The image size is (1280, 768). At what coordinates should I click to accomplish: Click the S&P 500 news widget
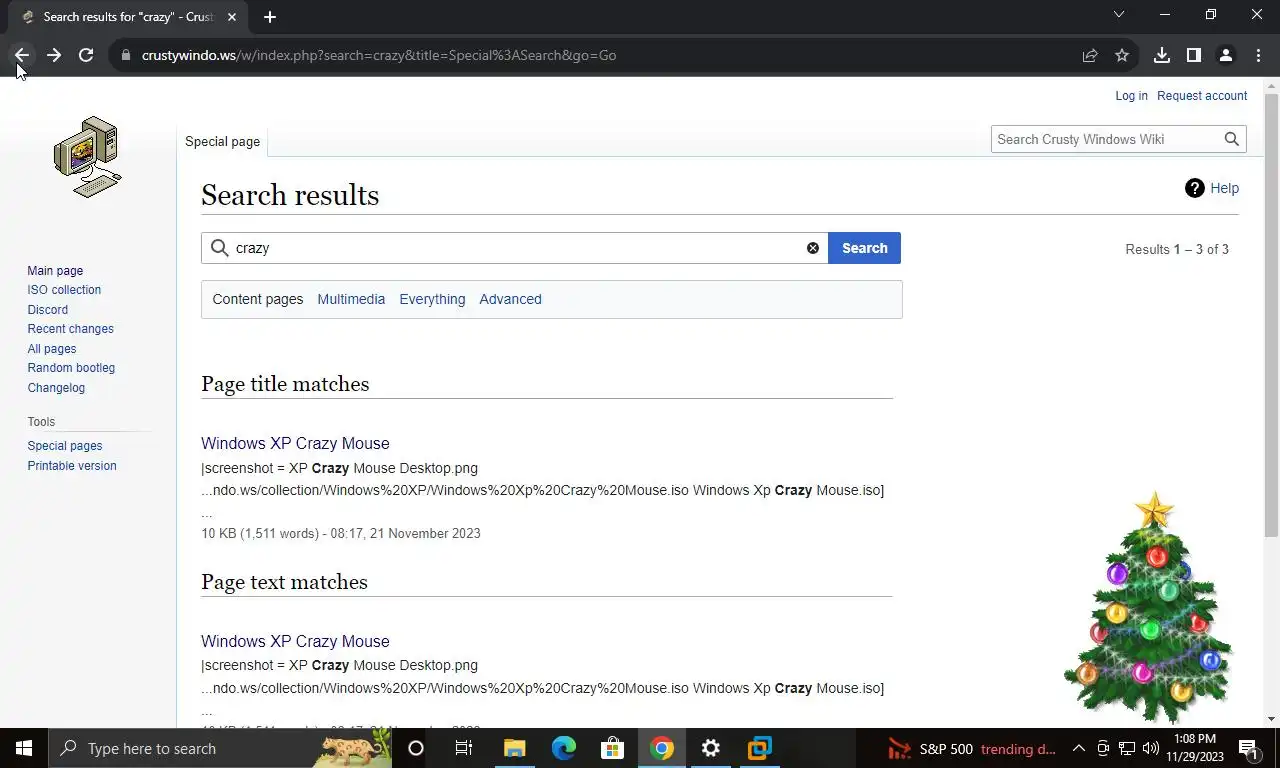[972, 748]
